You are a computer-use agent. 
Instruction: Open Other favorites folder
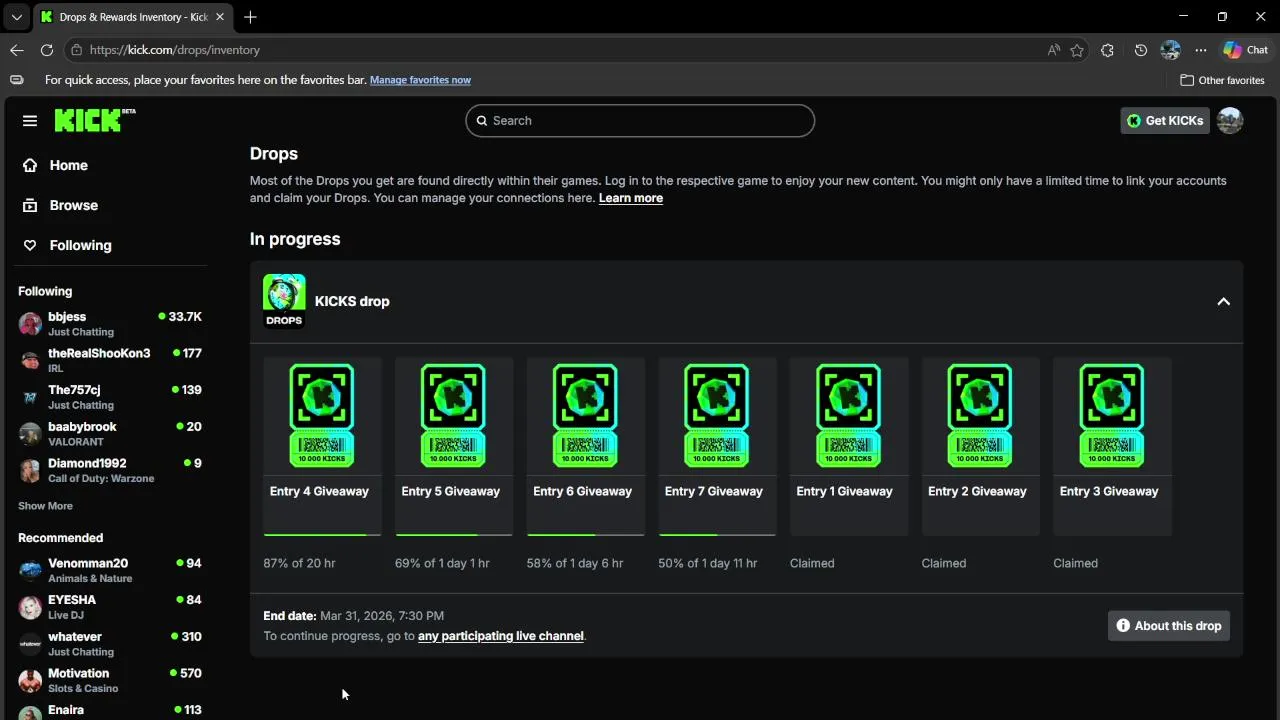point(1222,80)
